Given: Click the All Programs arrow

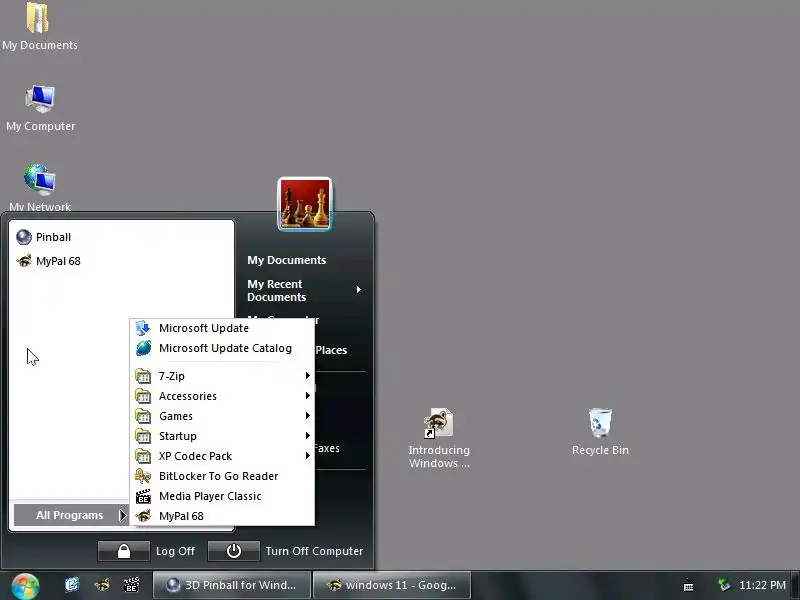Looking at the screenshot, I should click(122, 515).
